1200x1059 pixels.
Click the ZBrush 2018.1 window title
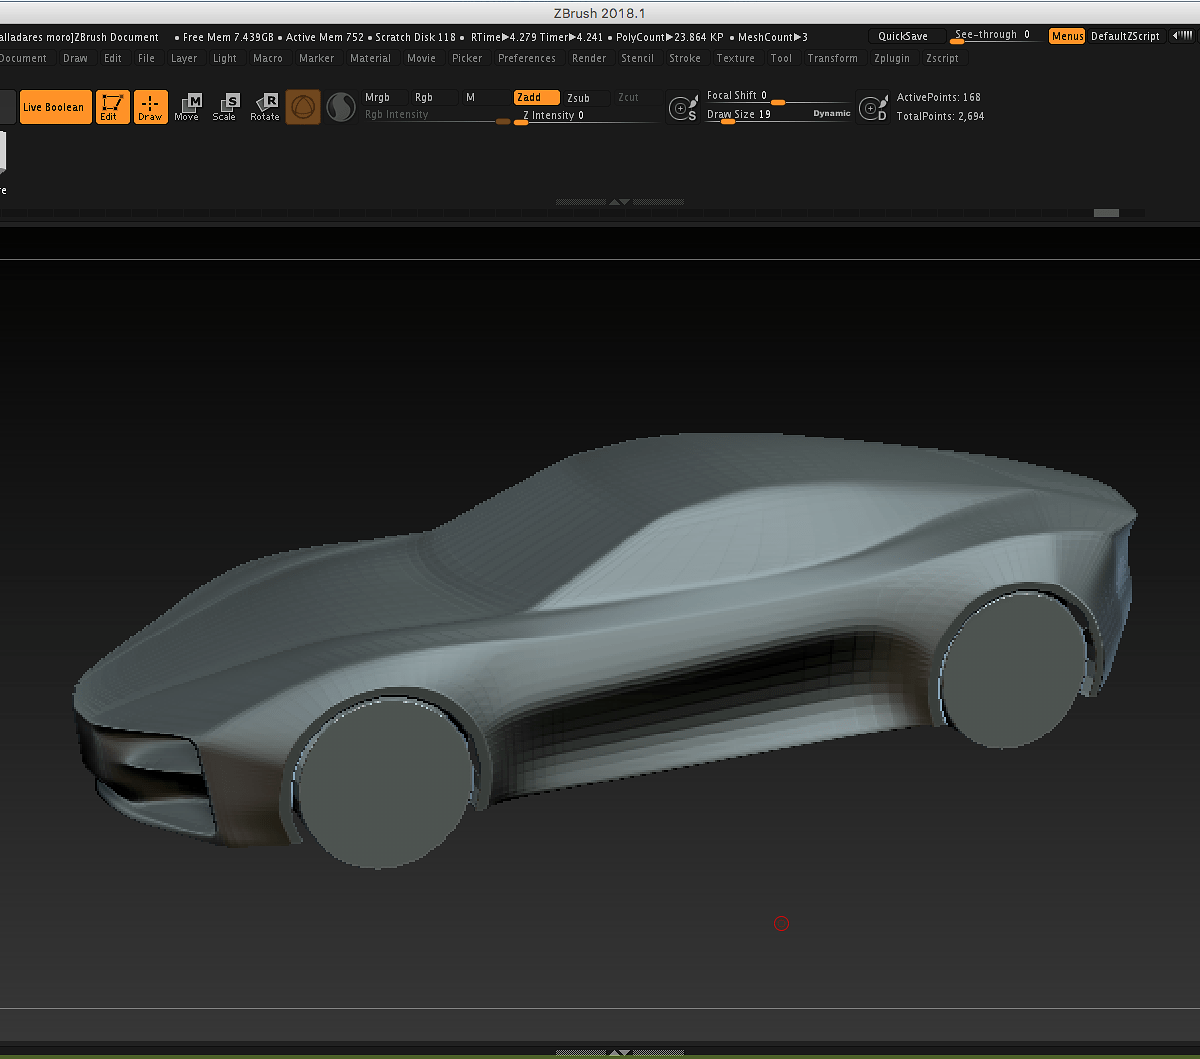pos(600,12)
